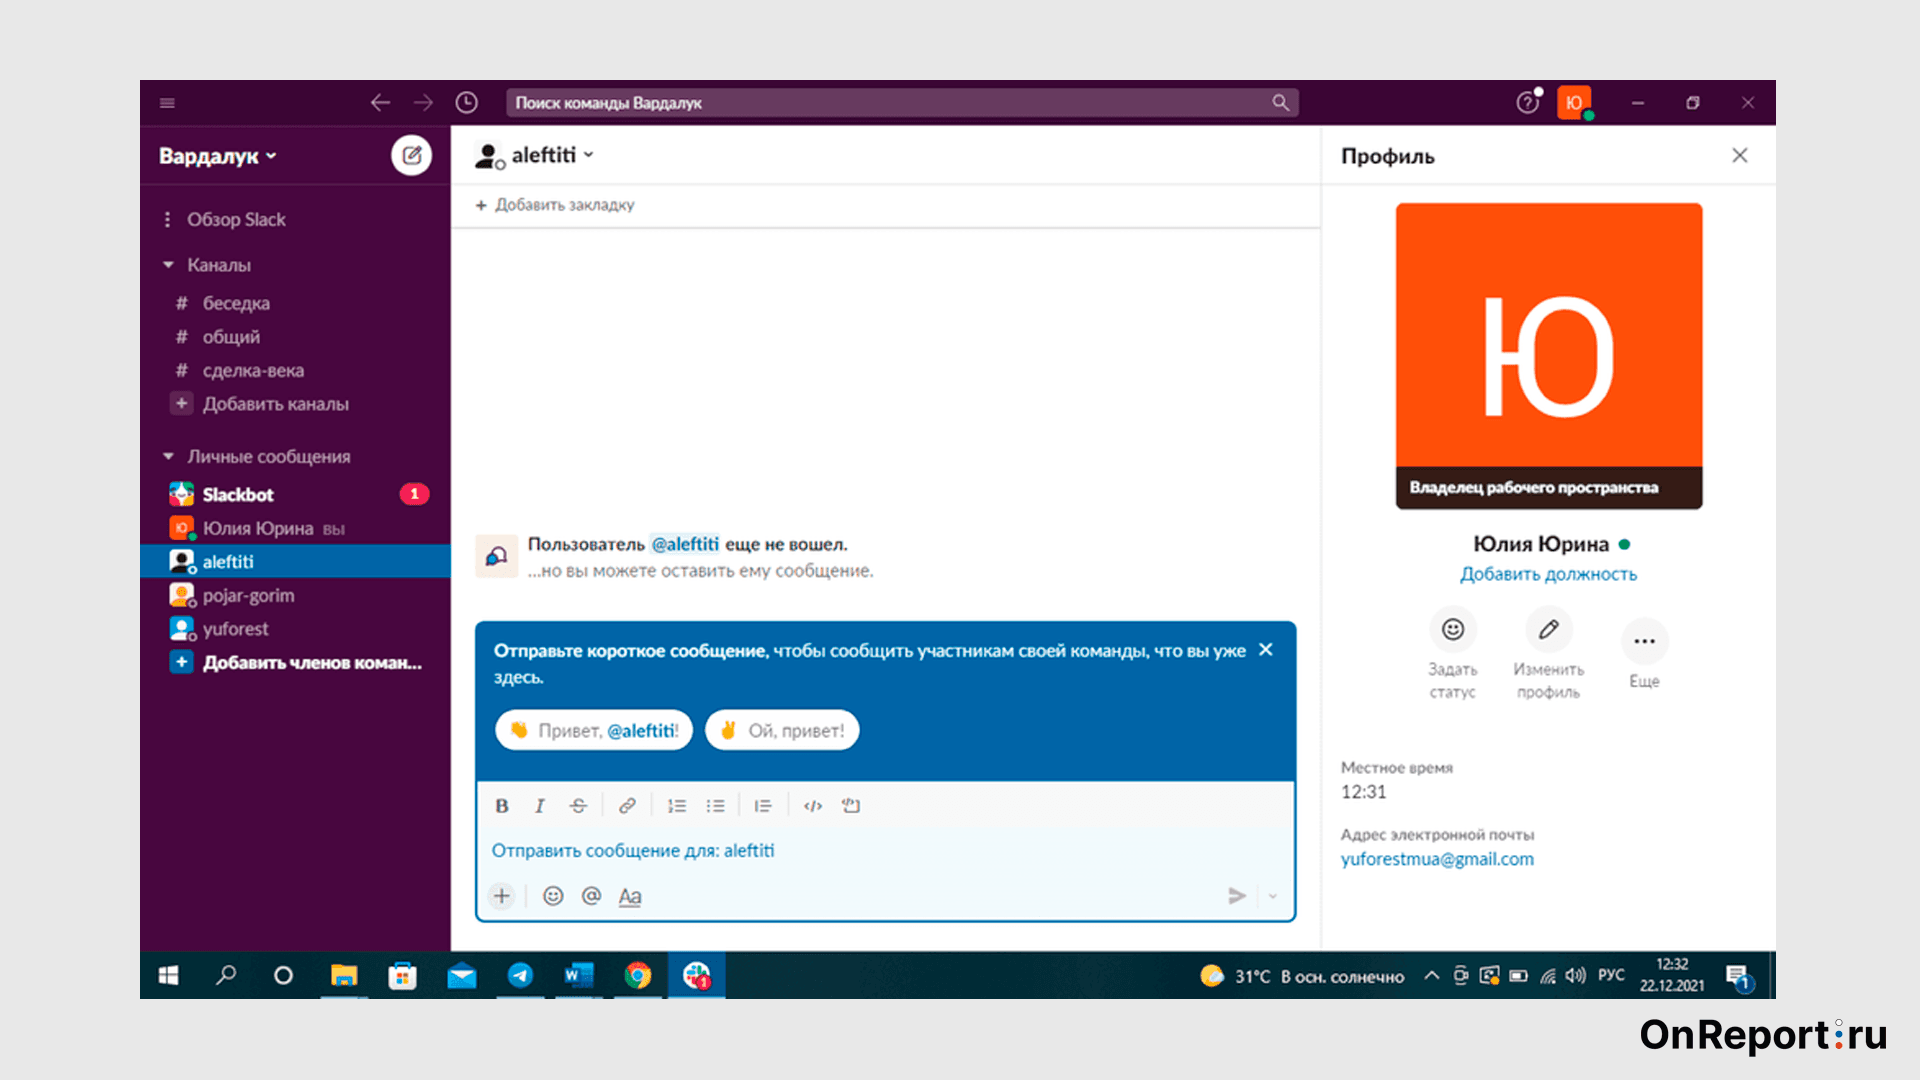Viewport: 1920px width, 1080px height.
Task: Click Задать статус smiley icon
Action: [x=1453, y=629]
